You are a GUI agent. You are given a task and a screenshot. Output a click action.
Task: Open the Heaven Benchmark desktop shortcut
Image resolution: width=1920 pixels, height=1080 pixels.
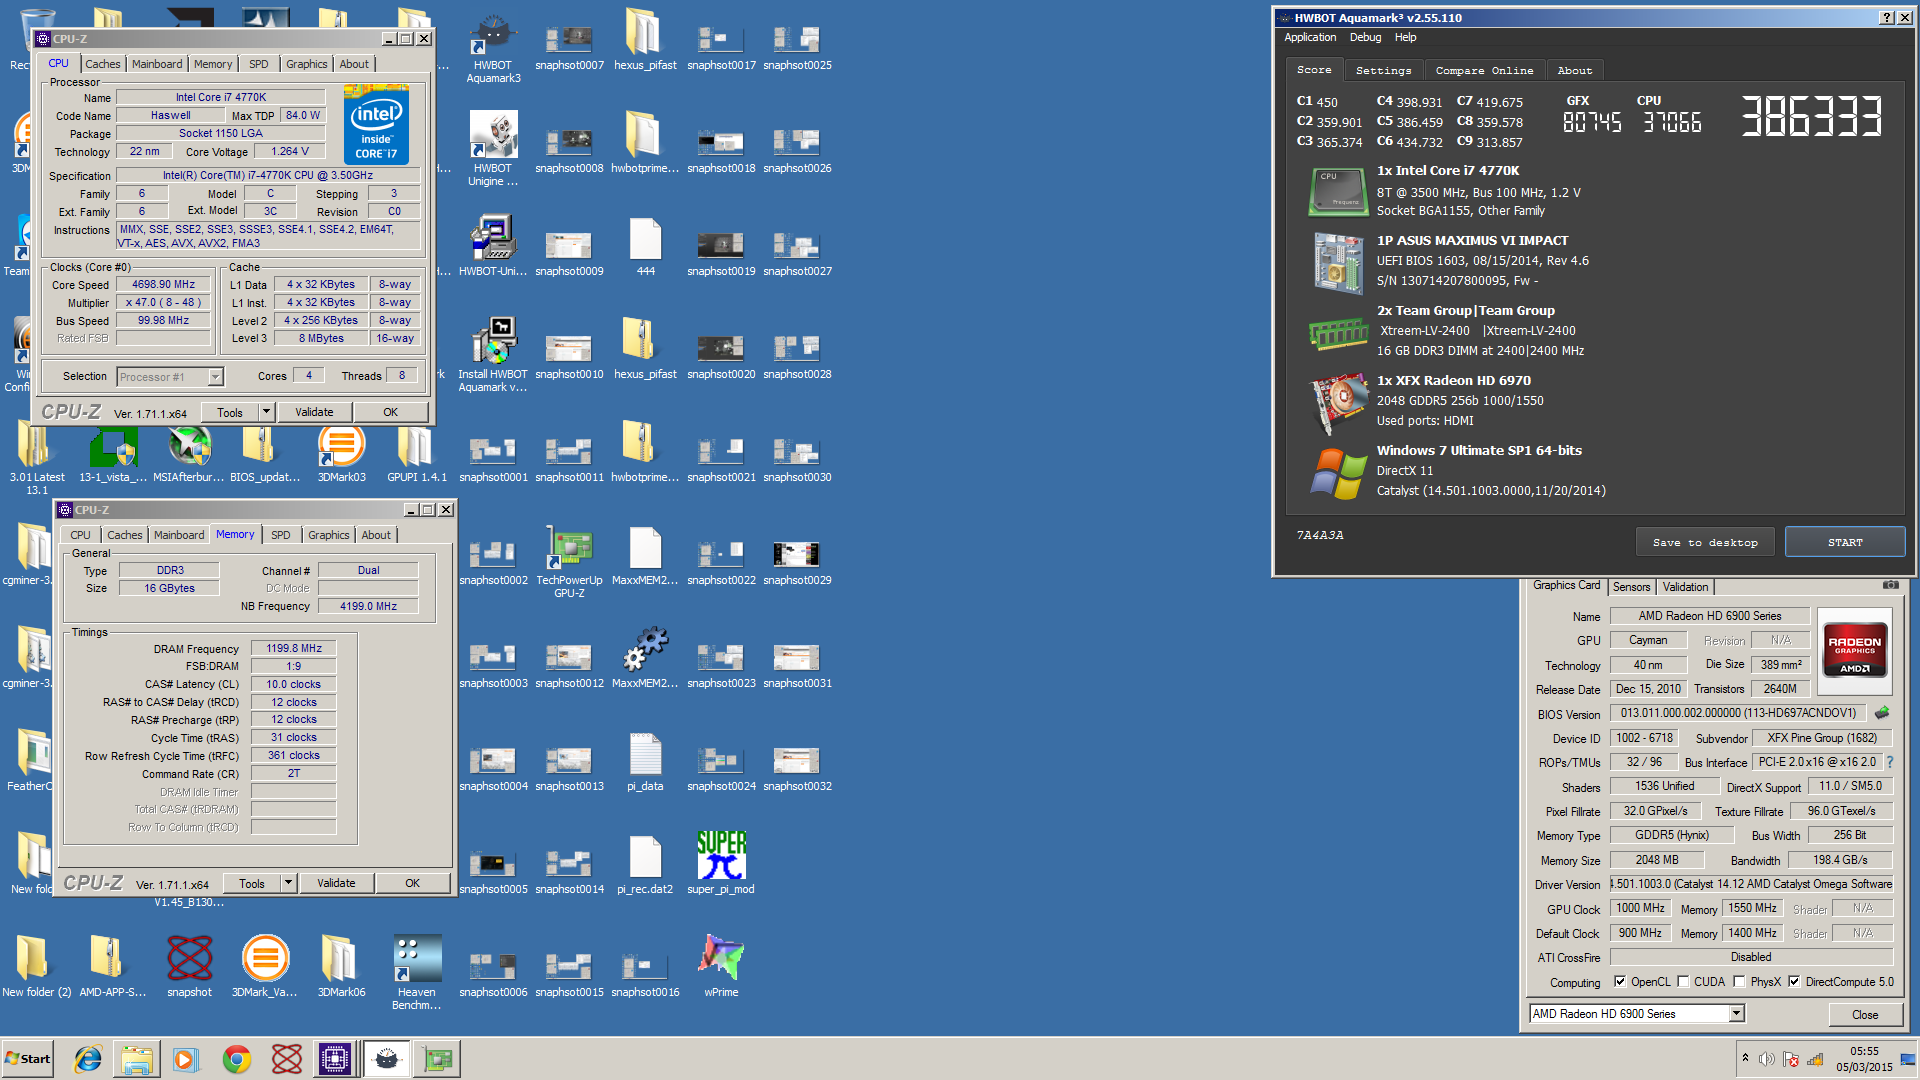tap(417, 972)
